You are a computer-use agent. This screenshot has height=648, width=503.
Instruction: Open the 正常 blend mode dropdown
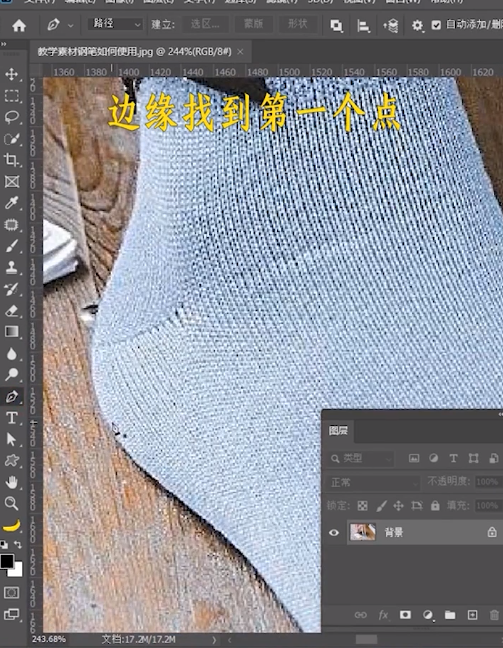(x=374, y=482)
